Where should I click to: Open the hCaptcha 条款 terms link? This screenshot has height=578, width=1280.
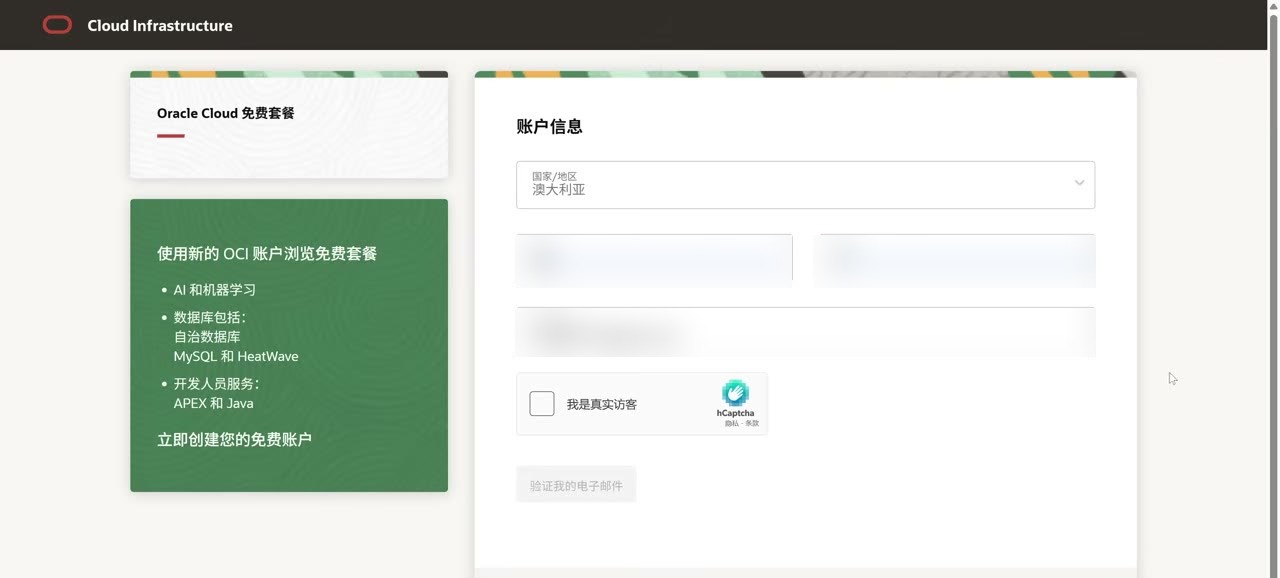tap(752, 424)
